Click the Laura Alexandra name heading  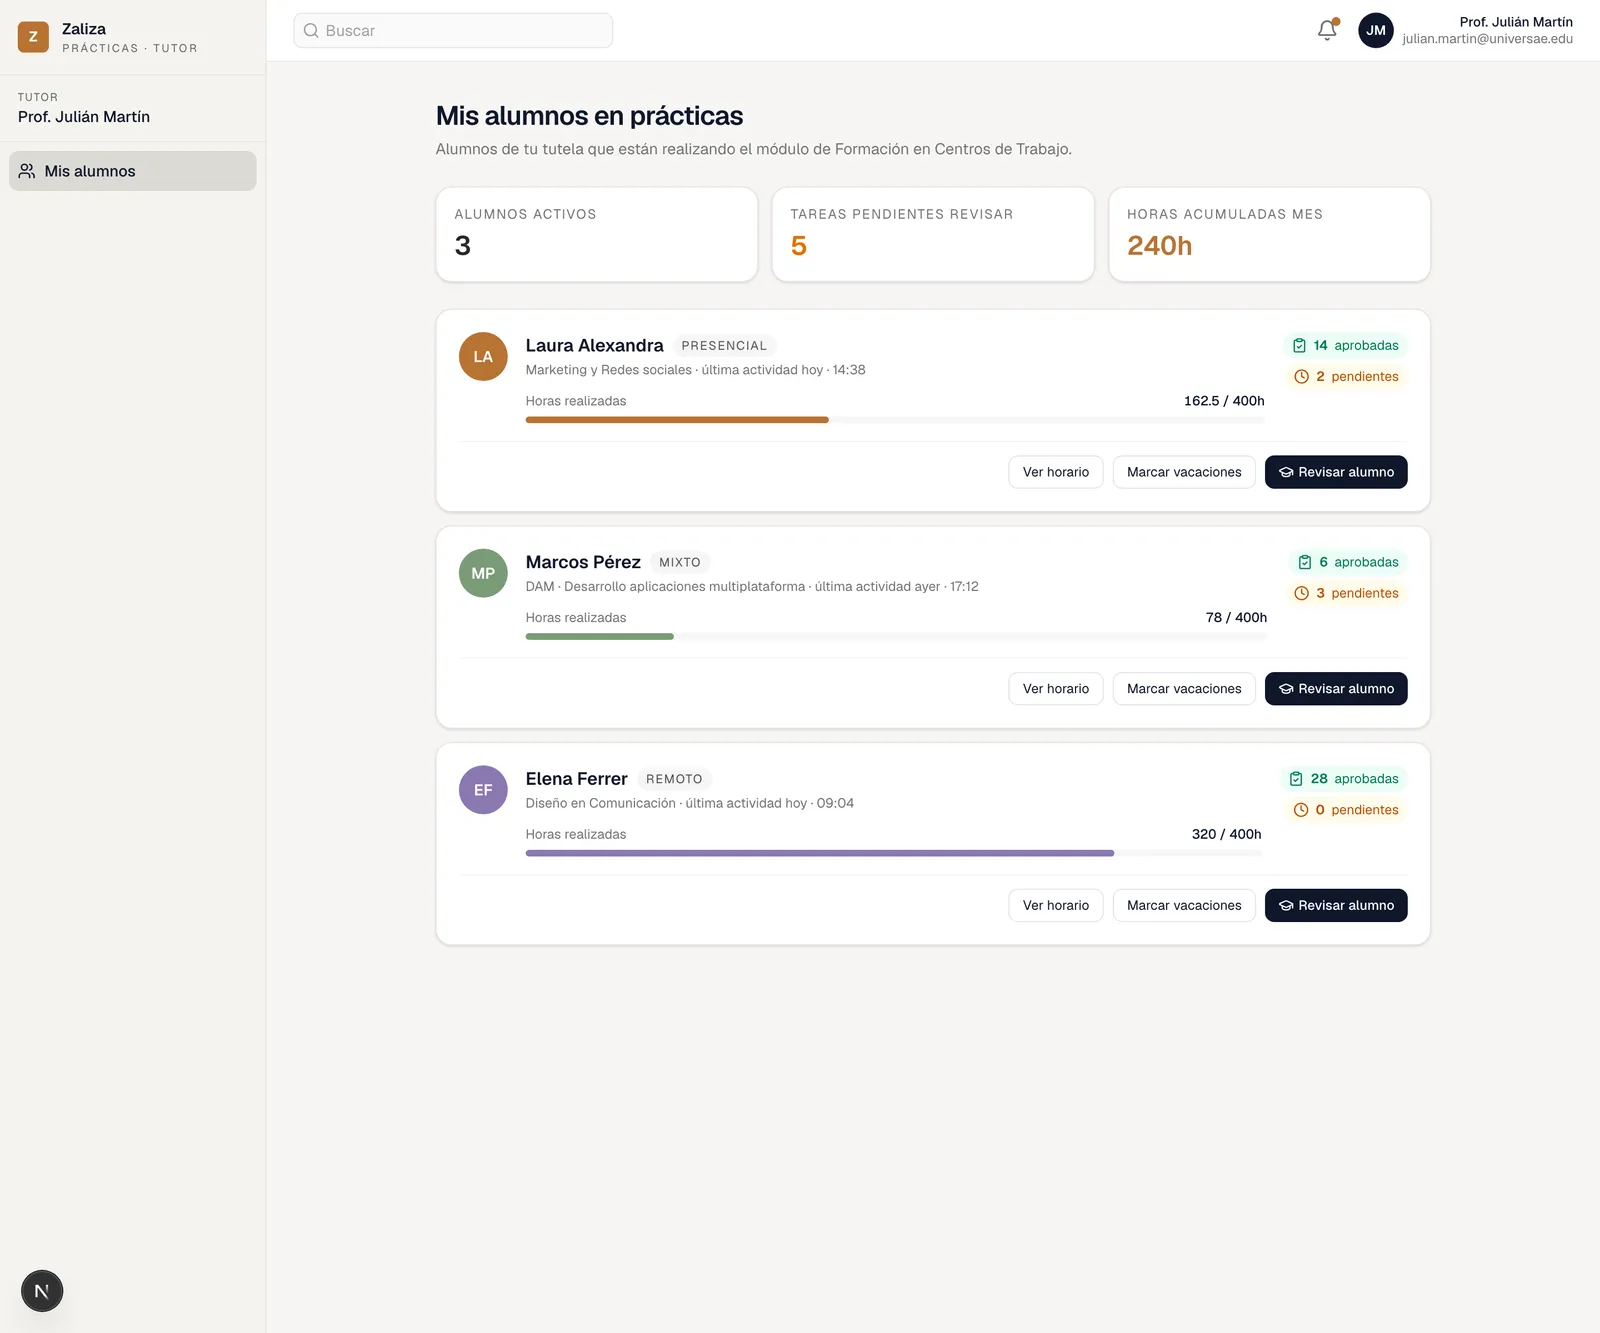pyautogui.click(x=595, y=345)
